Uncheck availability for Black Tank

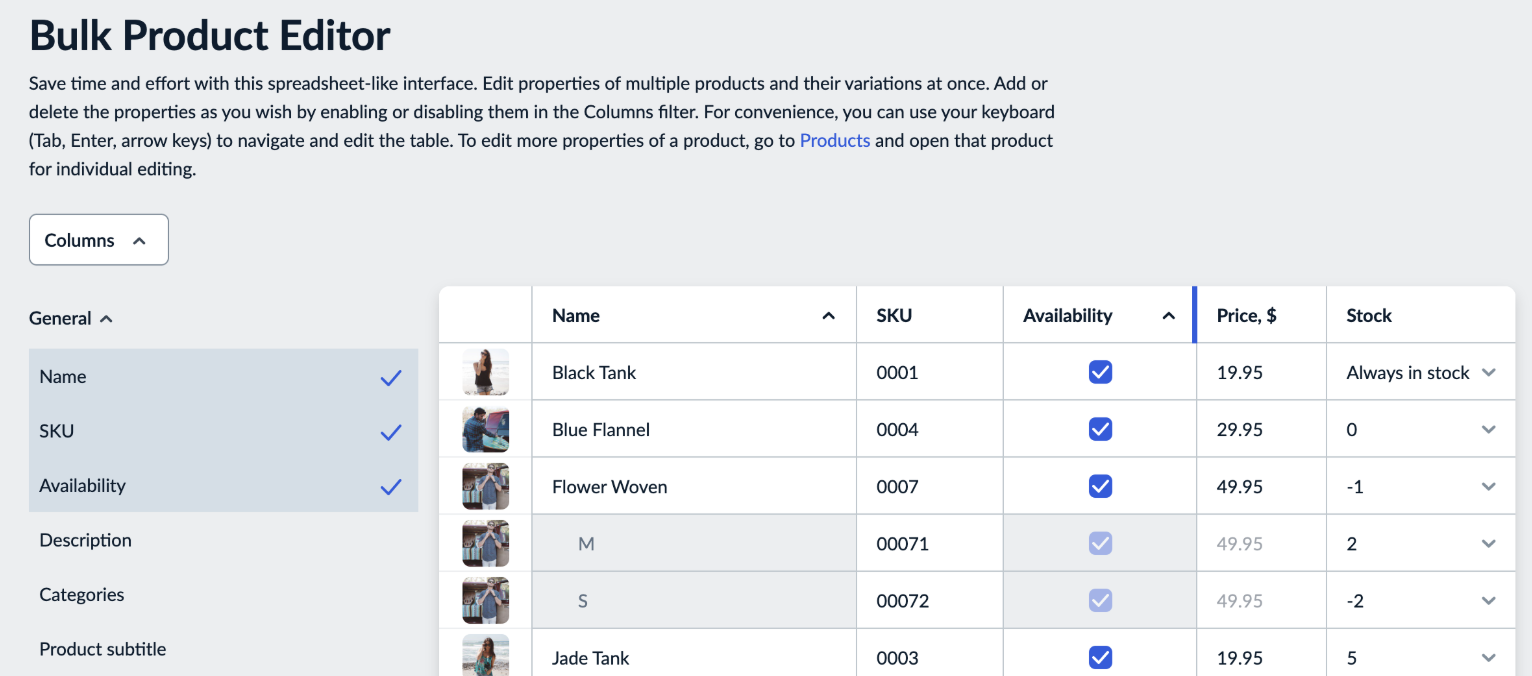[1099, 371]
